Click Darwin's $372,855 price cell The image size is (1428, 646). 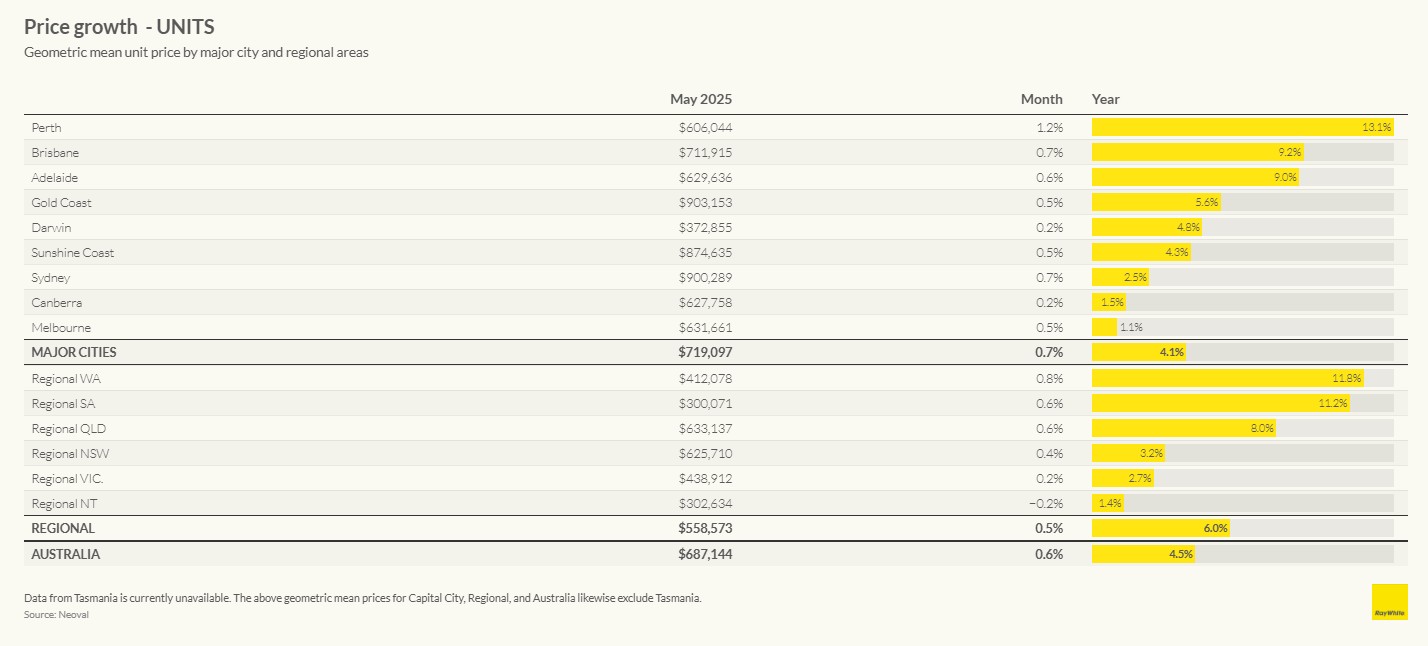705,228
